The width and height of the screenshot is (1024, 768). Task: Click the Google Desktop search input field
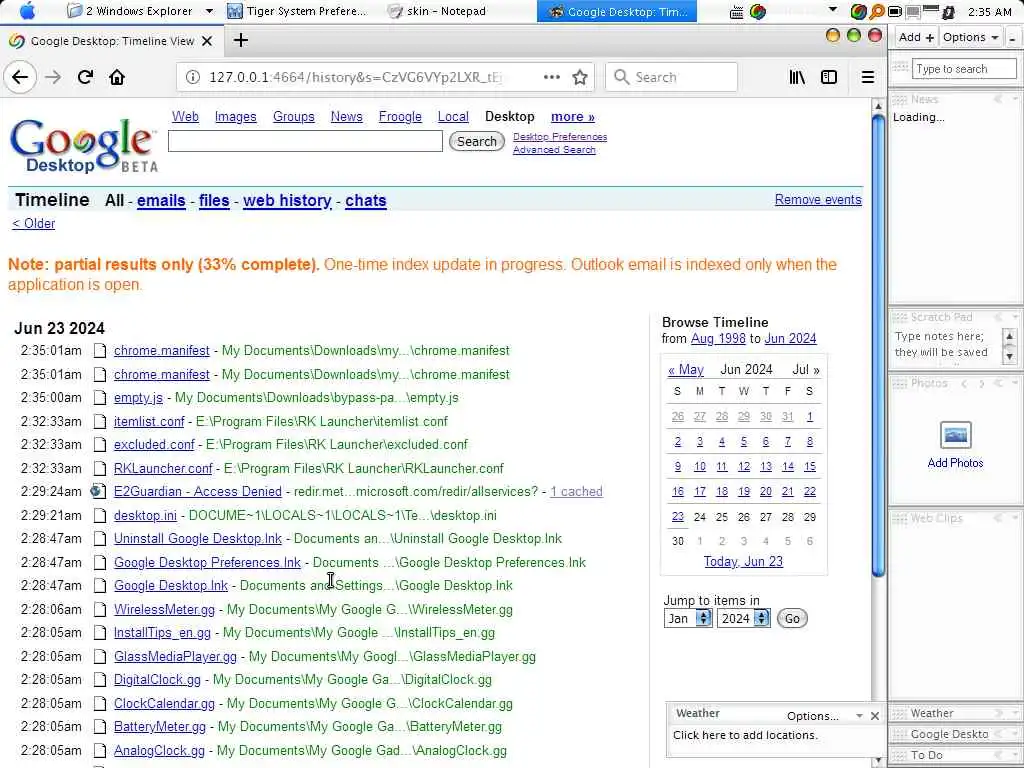click(x=305, y=140)
